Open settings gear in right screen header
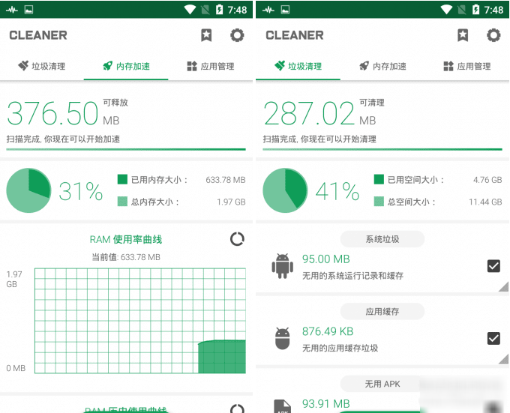 pyautogui.click(x=494, y=35)
